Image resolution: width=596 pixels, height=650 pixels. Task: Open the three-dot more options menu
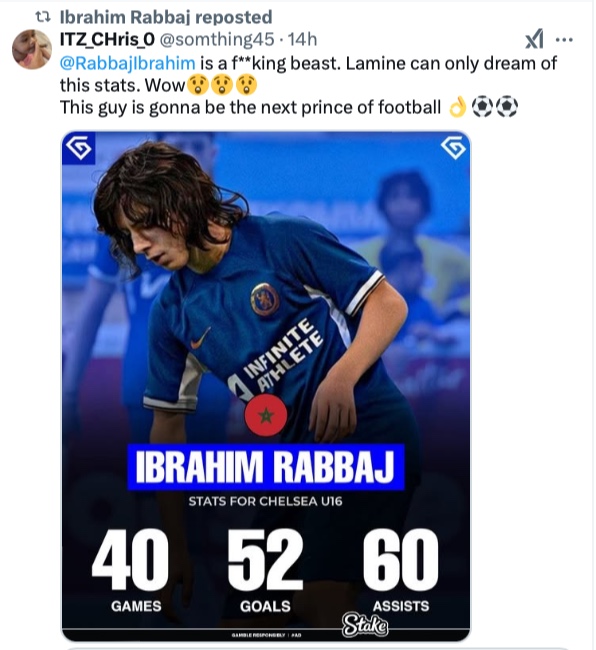pyautogui.click(x=564, y=40)
